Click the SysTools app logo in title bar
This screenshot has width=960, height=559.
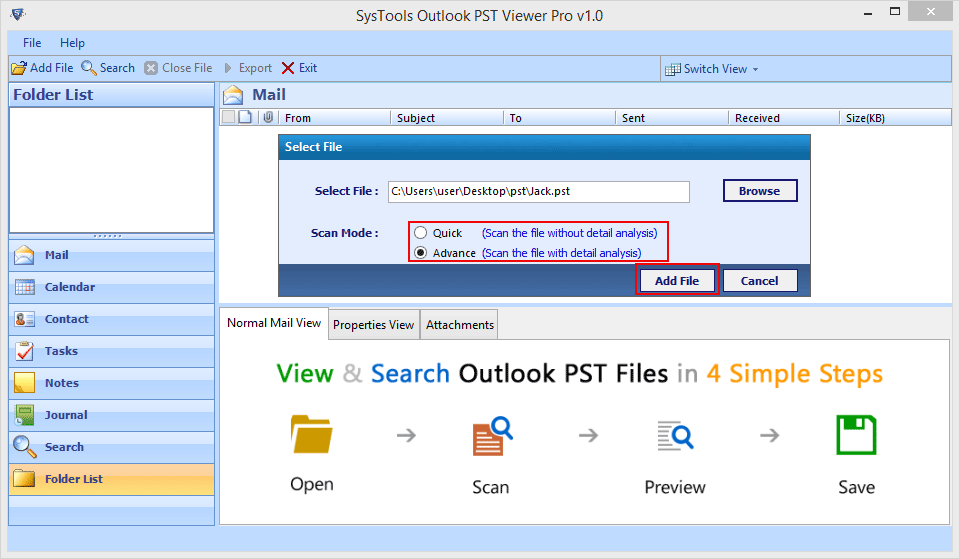18,14
